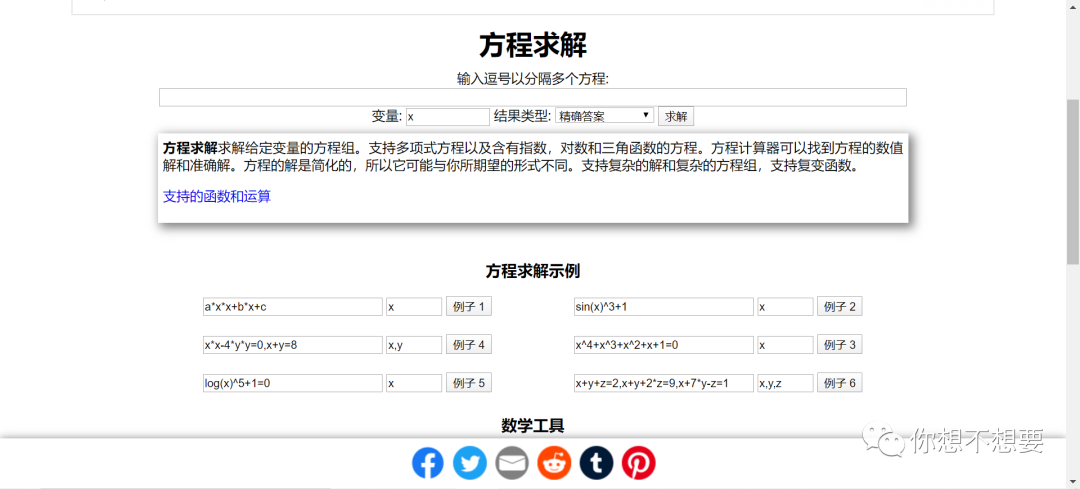The height and width of the screenshot is (489, 1080).
Task: Open the 结果类型 dropdown showing 精确答案
Action: [604, 116]
